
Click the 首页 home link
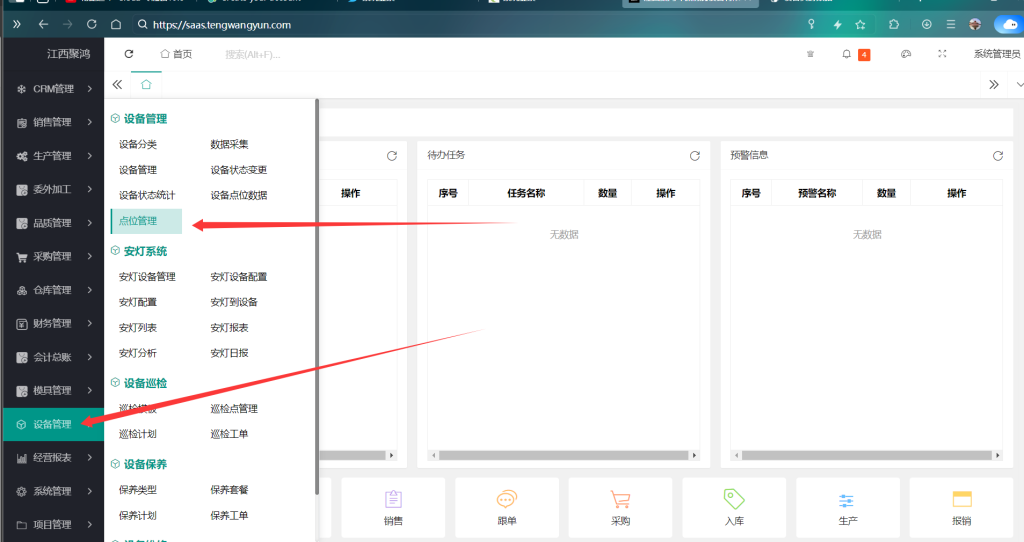pos(176,54)
